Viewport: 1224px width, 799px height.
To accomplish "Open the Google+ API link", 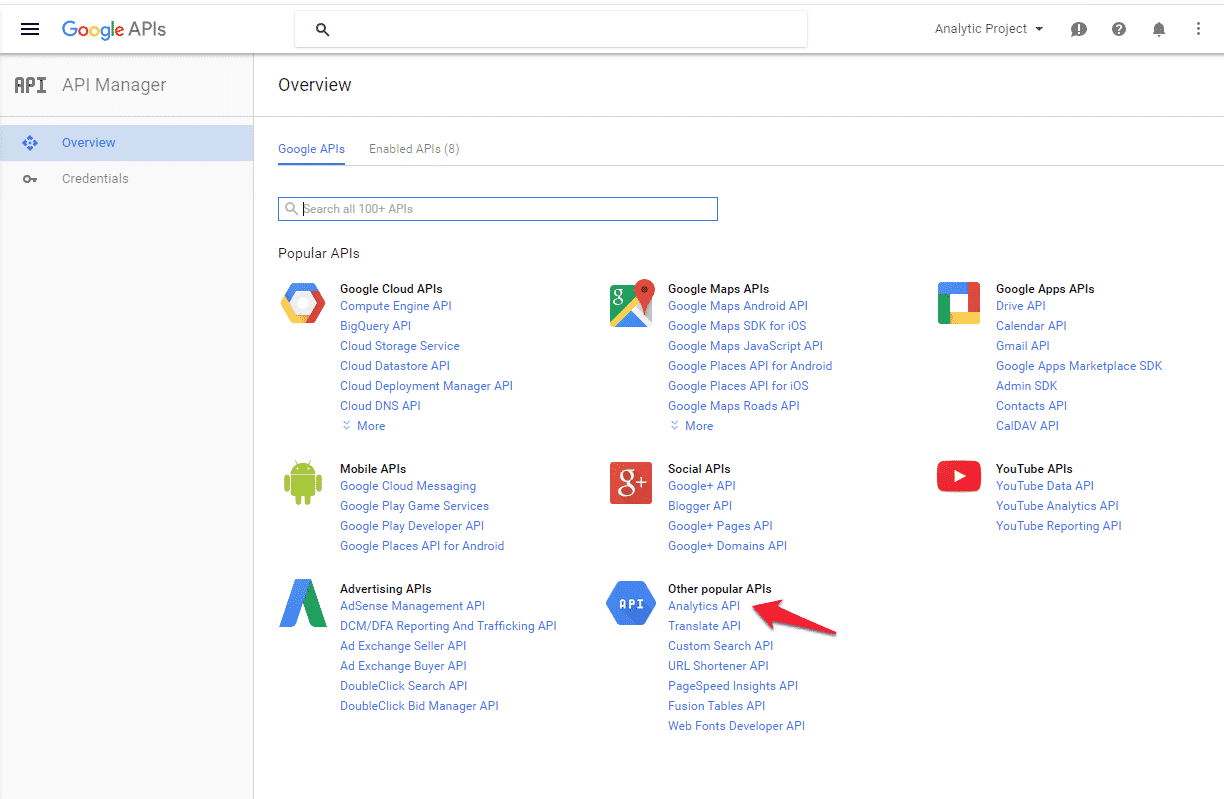I will click(702, 486).
